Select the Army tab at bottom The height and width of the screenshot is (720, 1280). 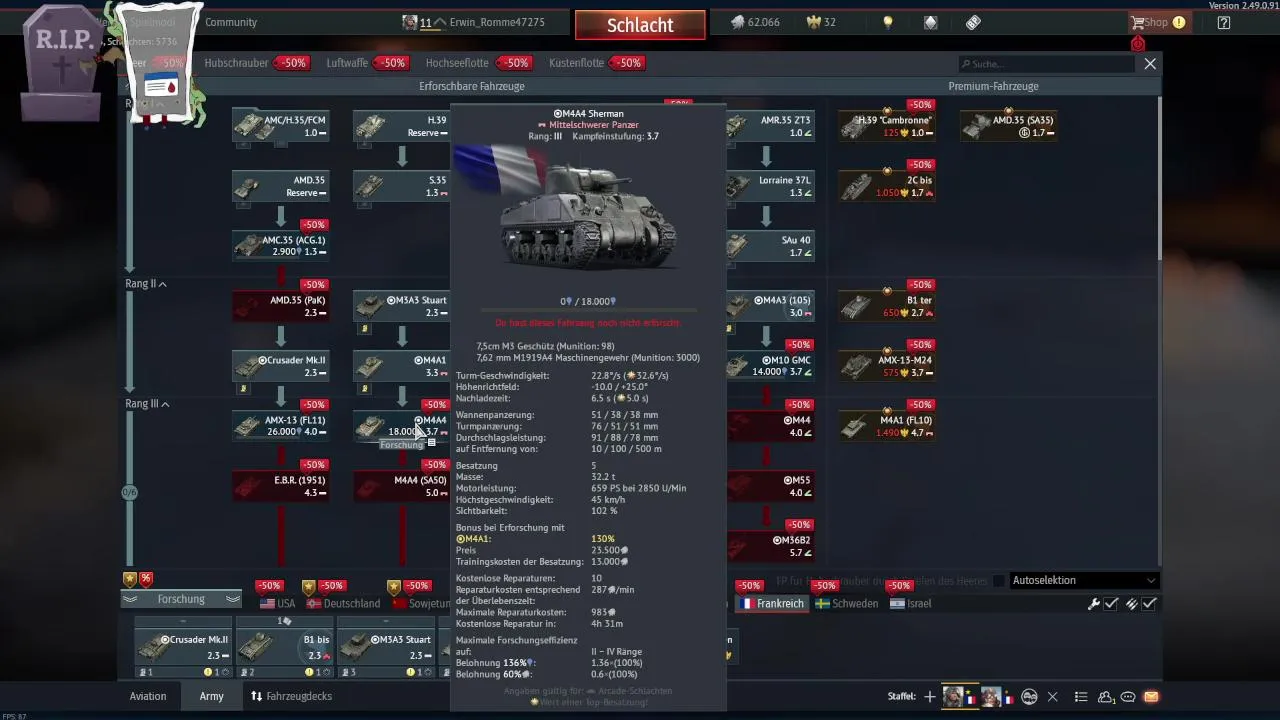211,696
